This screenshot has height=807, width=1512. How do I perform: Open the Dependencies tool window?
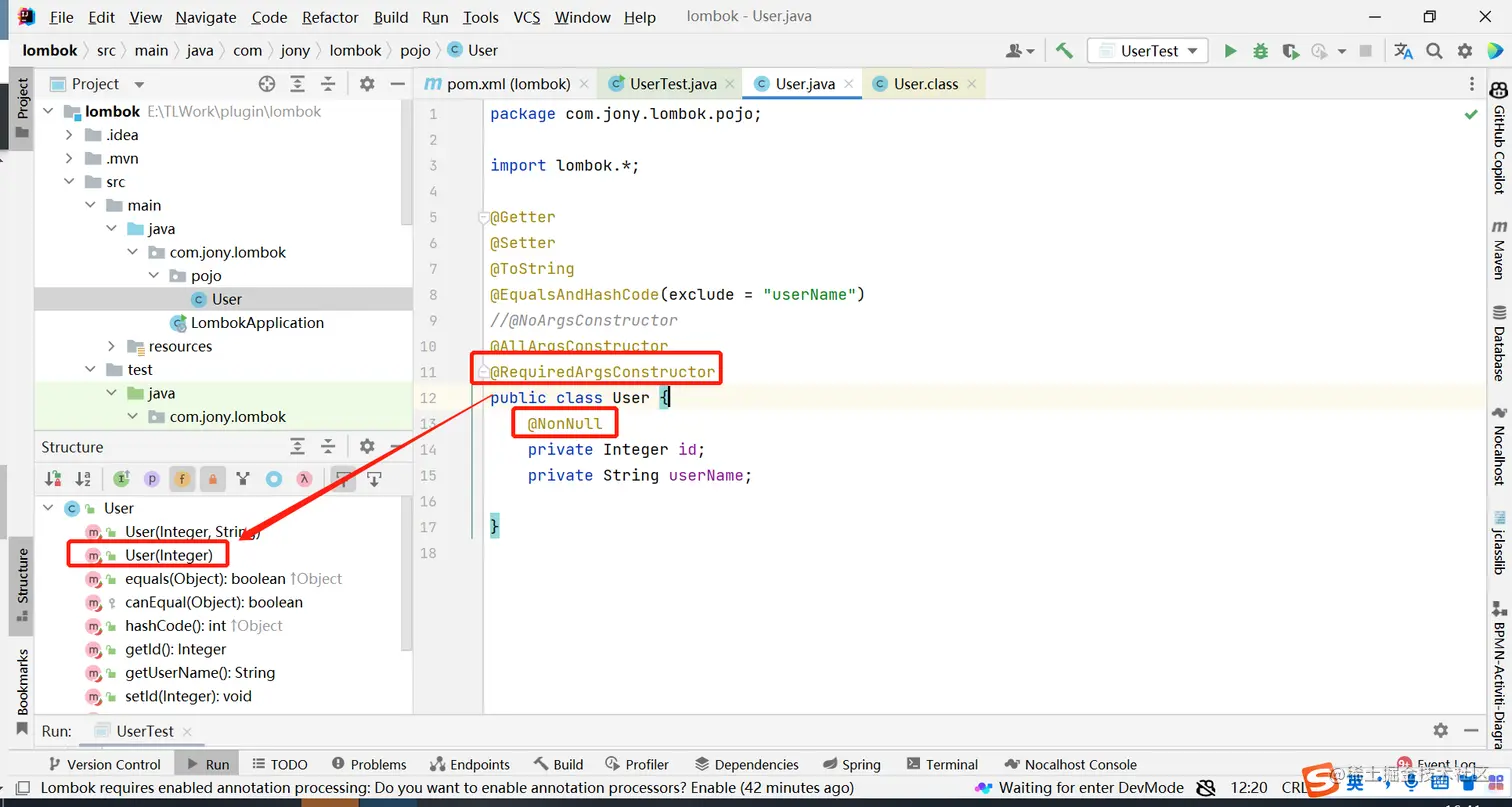(746, 764)
